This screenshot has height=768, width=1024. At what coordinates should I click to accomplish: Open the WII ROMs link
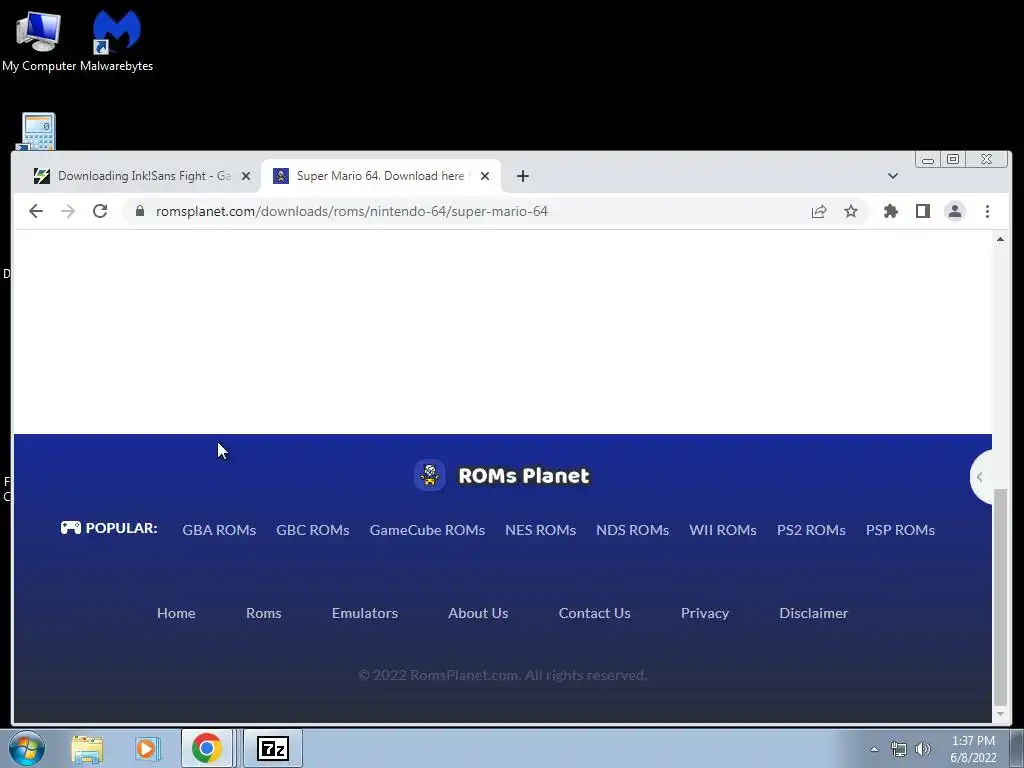722,530
